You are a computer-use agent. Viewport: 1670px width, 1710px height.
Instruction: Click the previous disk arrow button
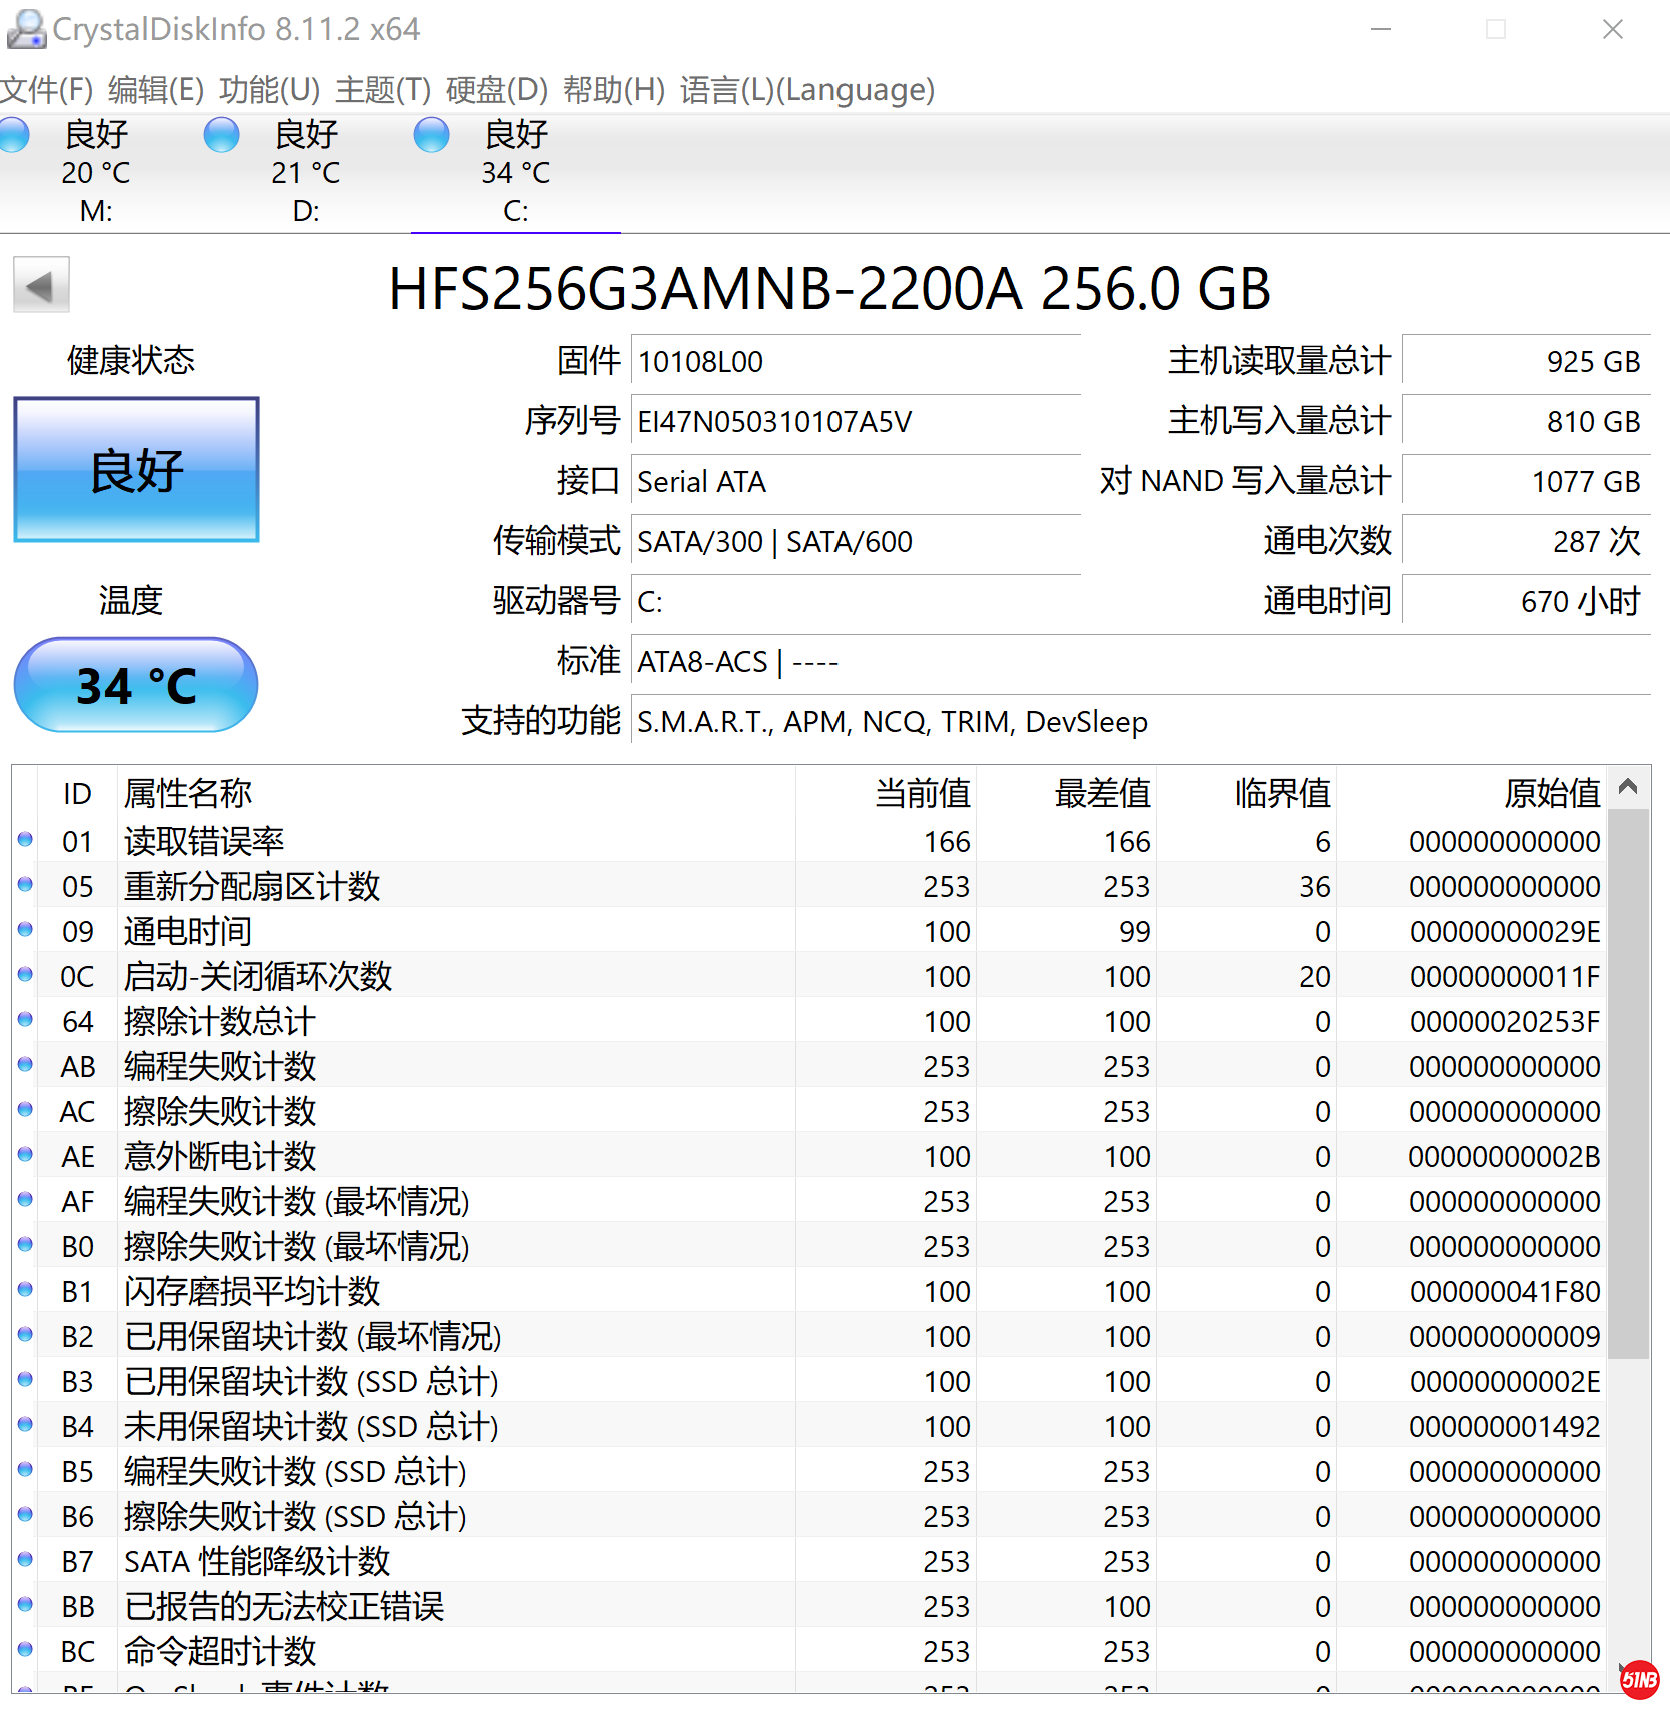tap(41, 286)
